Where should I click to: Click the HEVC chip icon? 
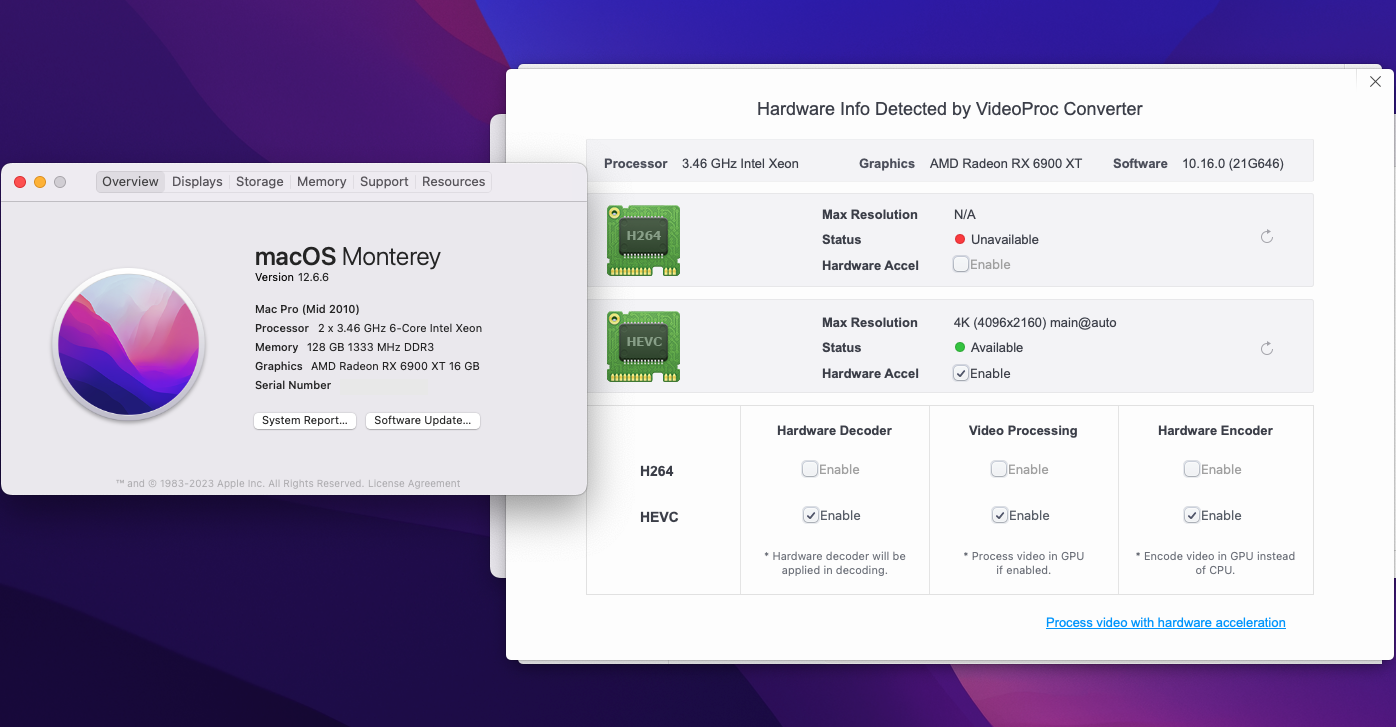click(x=643, y=346)
